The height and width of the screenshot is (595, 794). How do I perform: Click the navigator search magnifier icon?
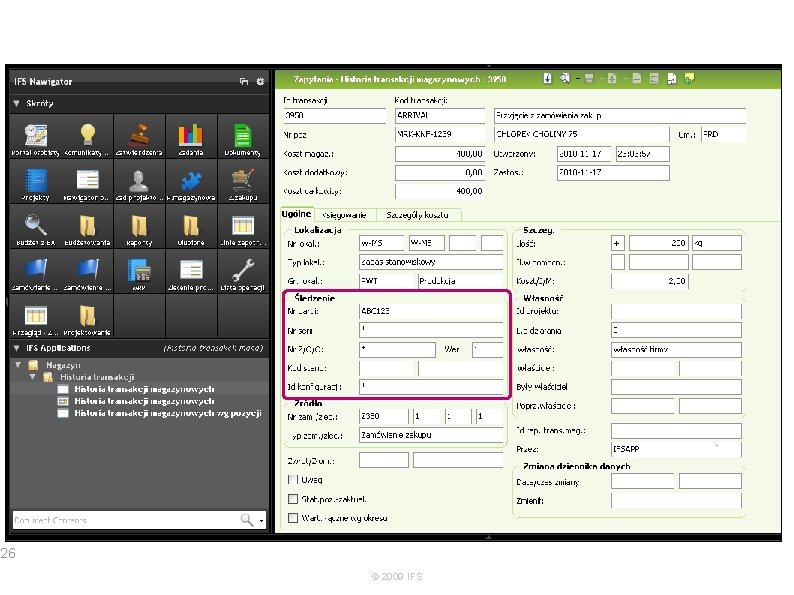coord(247,520)
